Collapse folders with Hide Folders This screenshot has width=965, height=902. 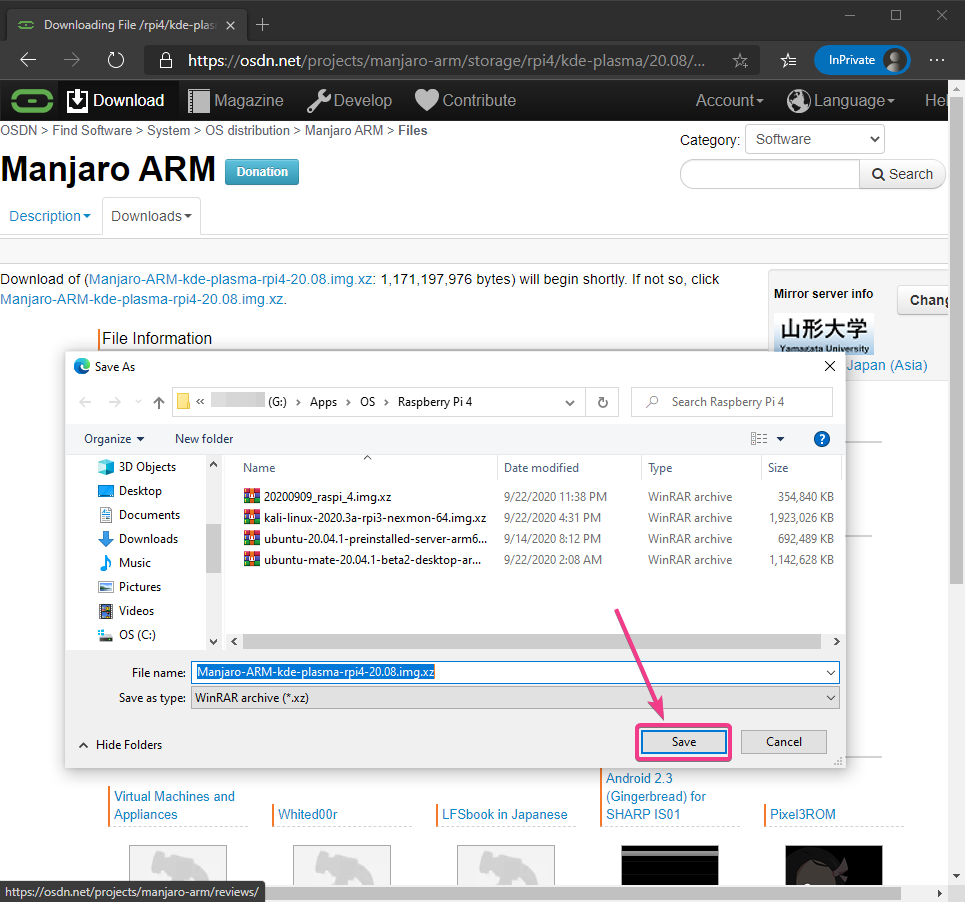(120, 745)
